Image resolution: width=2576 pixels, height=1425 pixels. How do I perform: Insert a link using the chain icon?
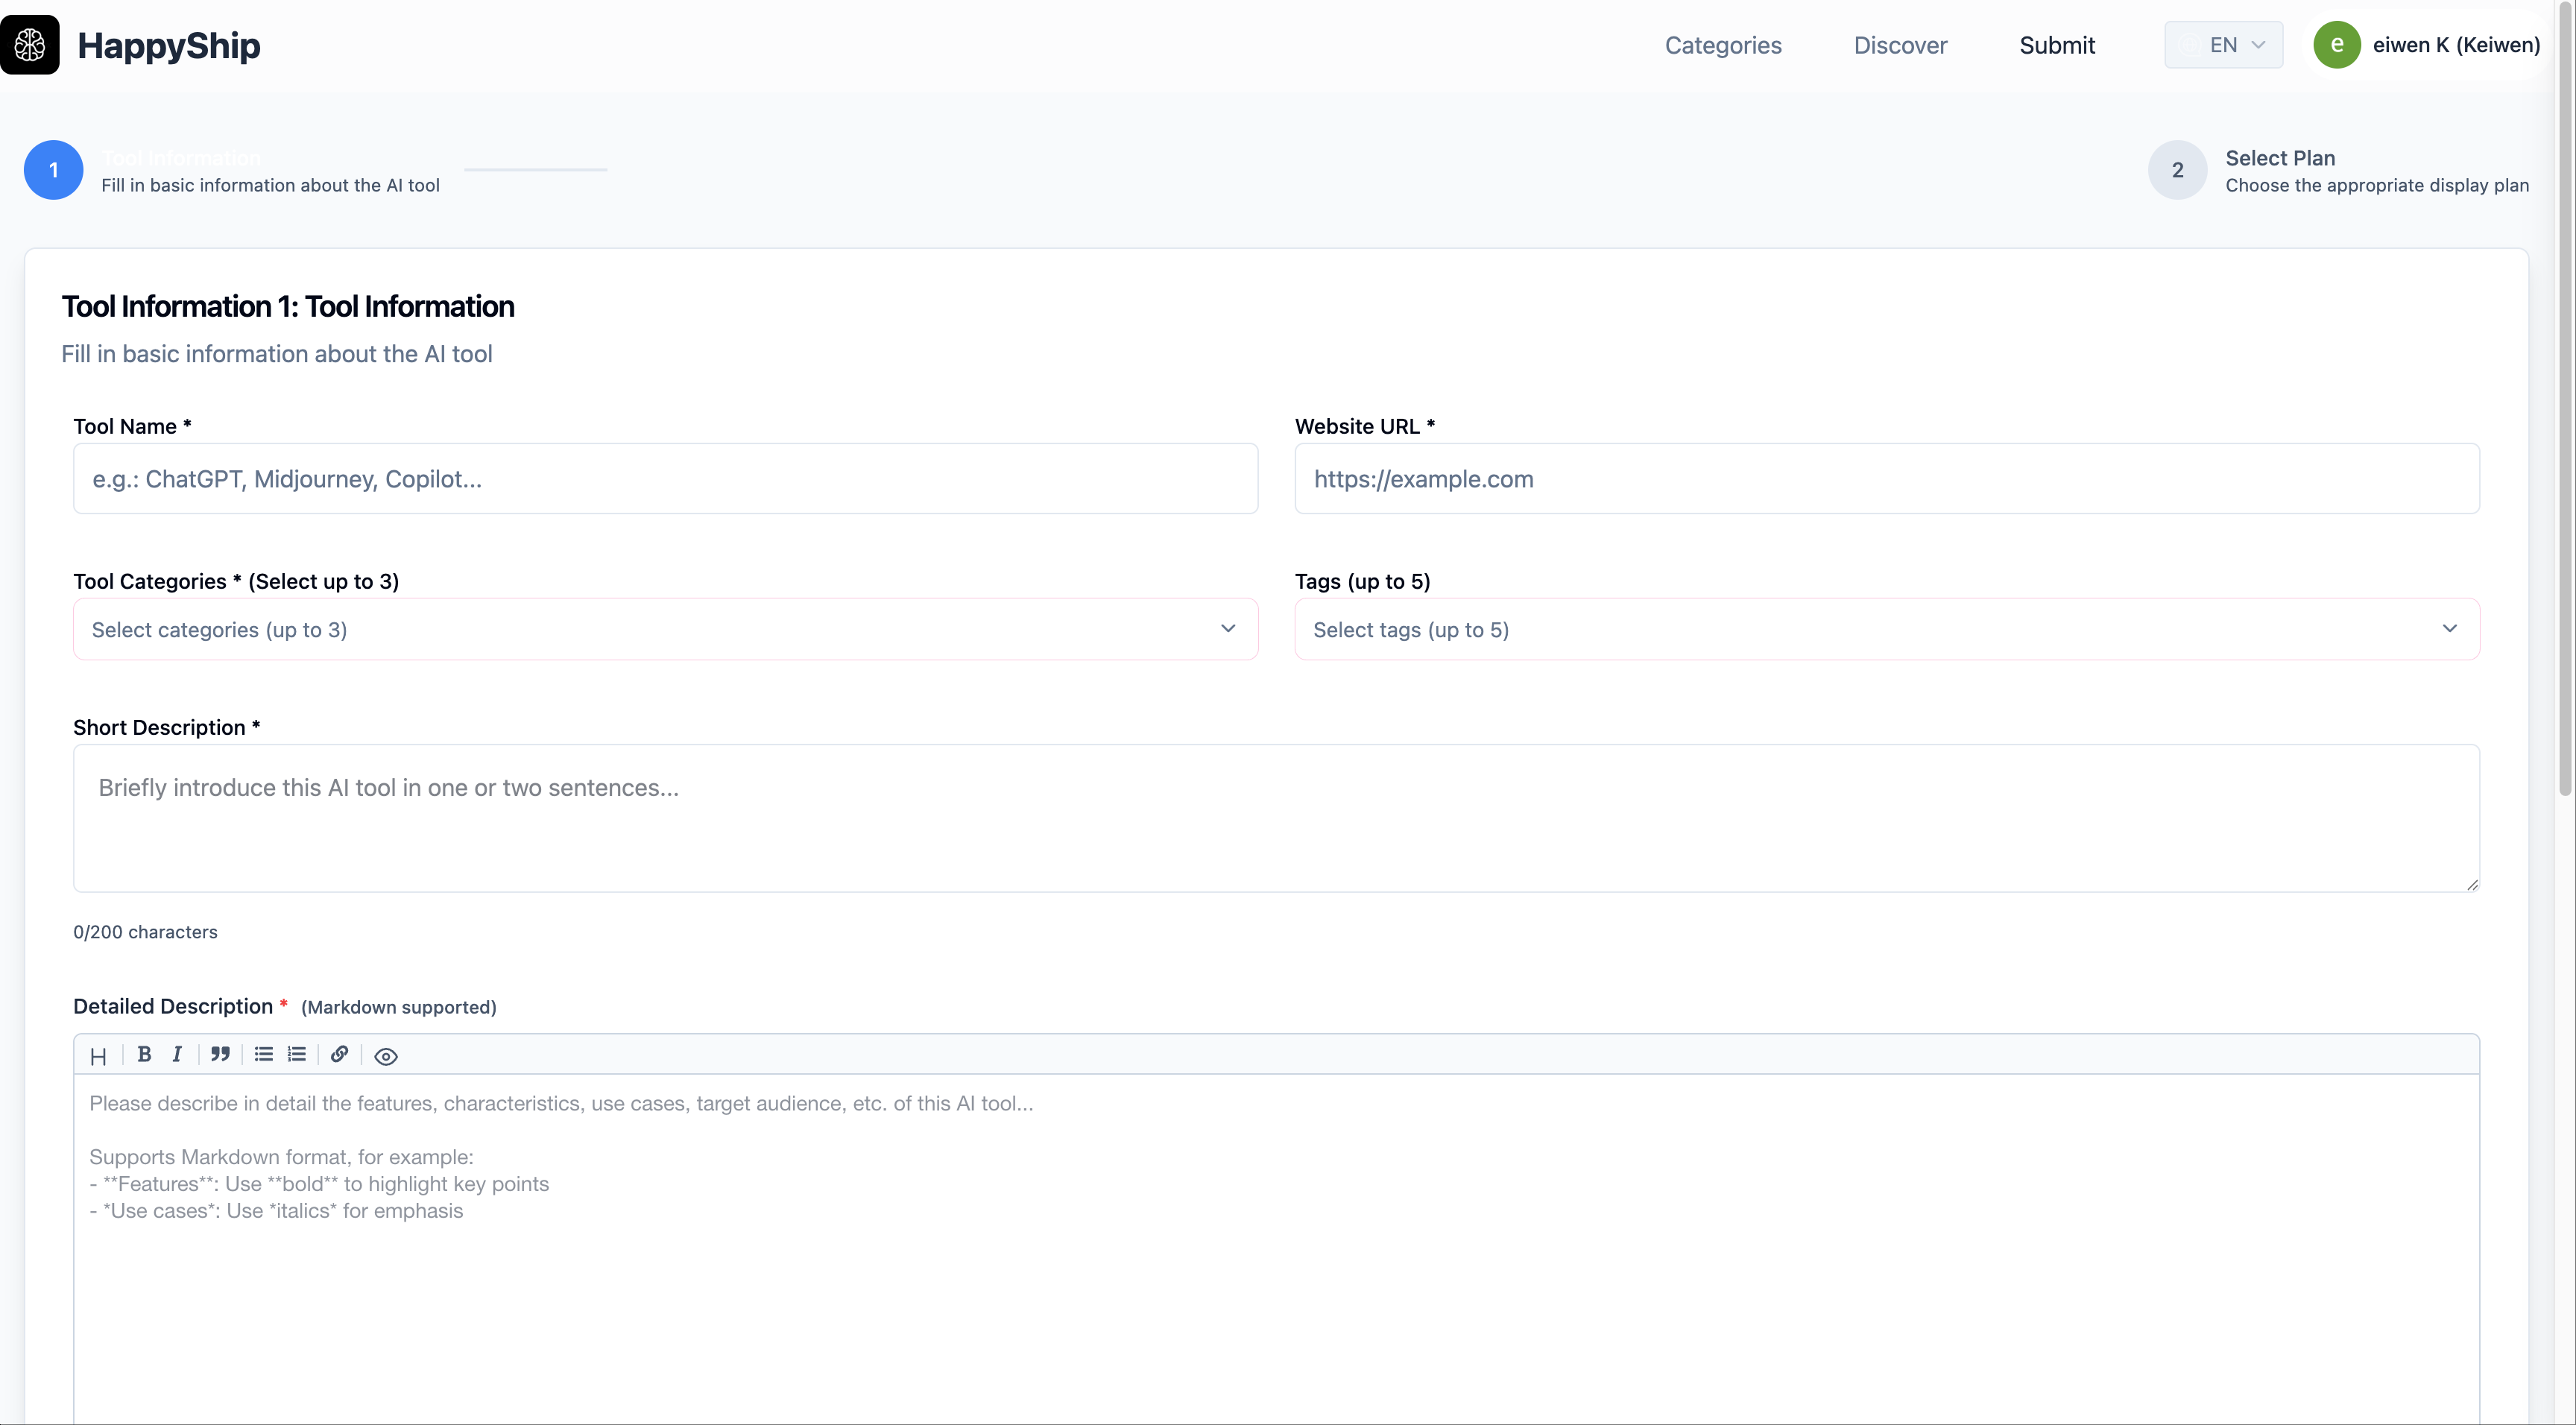coord(340,1054)
